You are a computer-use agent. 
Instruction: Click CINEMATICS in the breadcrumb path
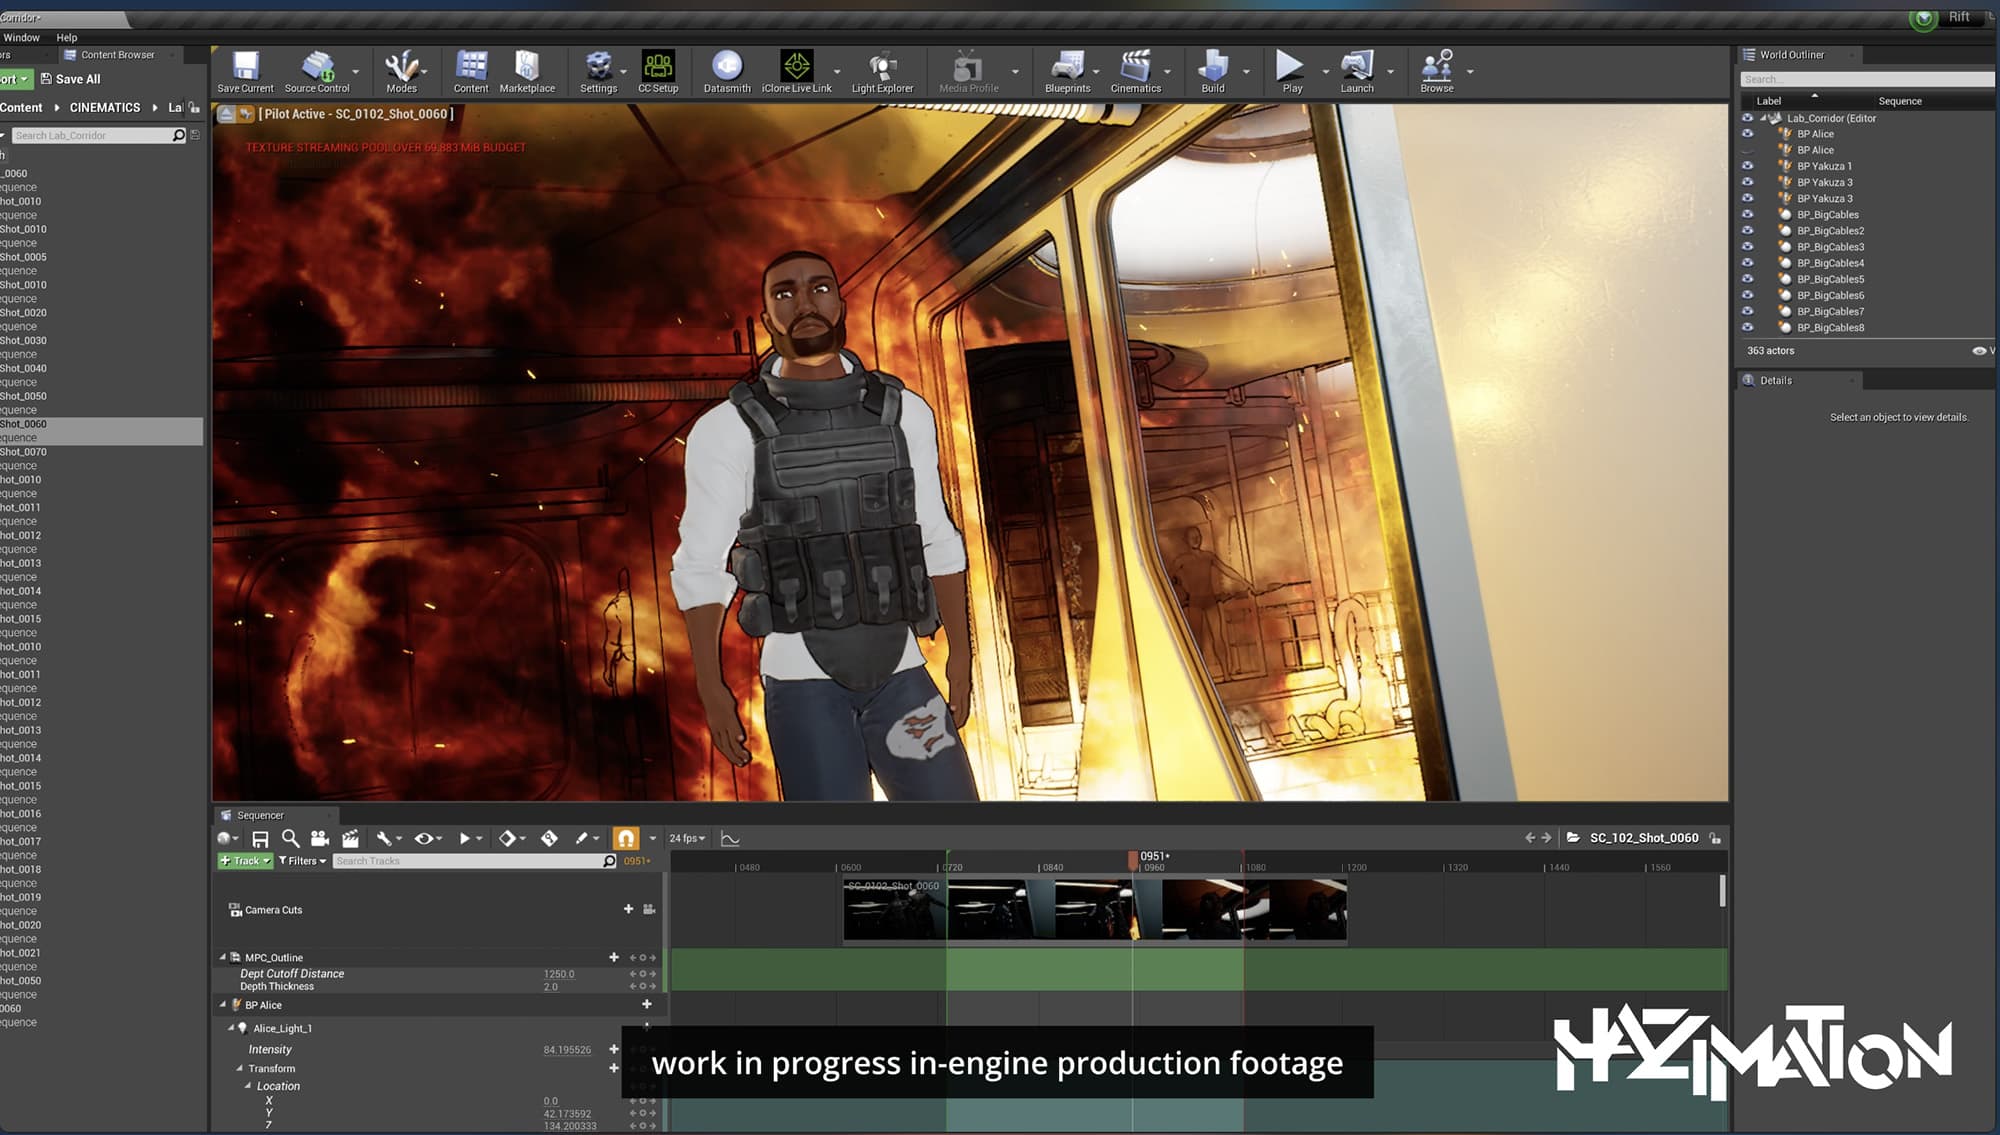(x=105, y=107)
